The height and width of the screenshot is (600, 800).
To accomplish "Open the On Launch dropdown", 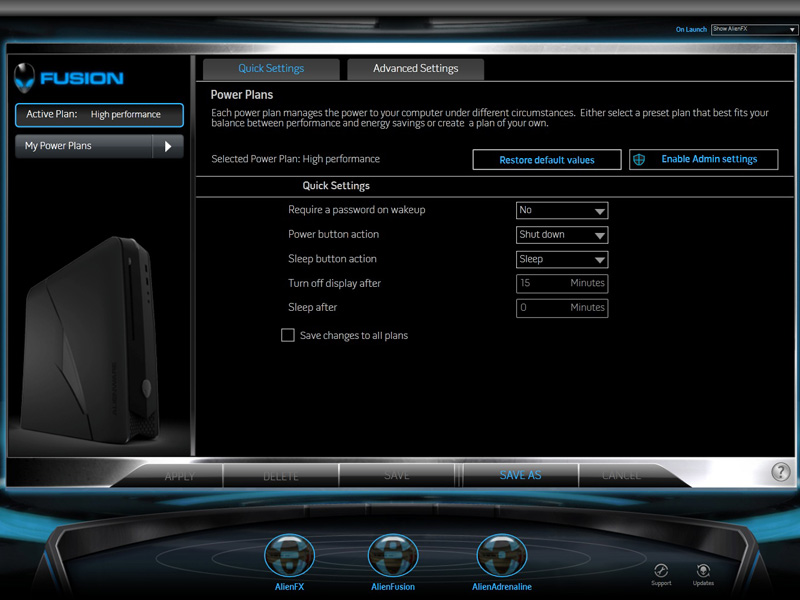I will click(754, 29).
